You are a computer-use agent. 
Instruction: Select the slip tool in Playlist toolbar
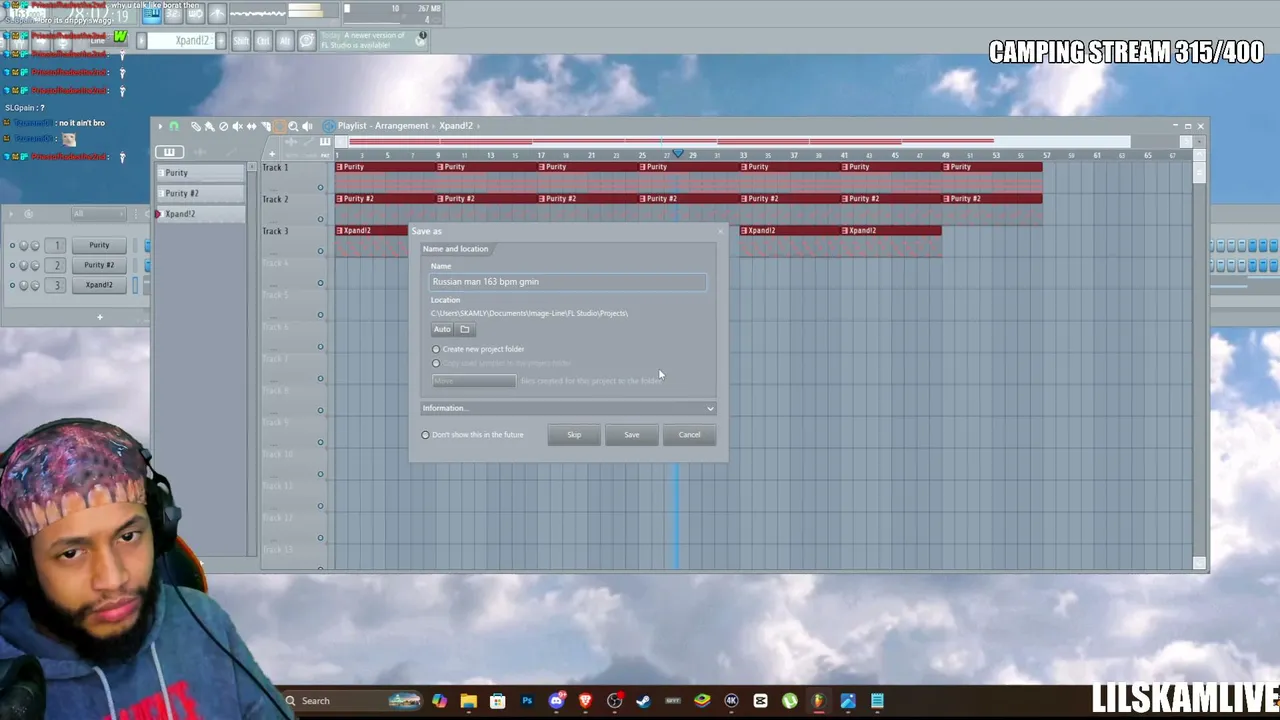[251, 126]
